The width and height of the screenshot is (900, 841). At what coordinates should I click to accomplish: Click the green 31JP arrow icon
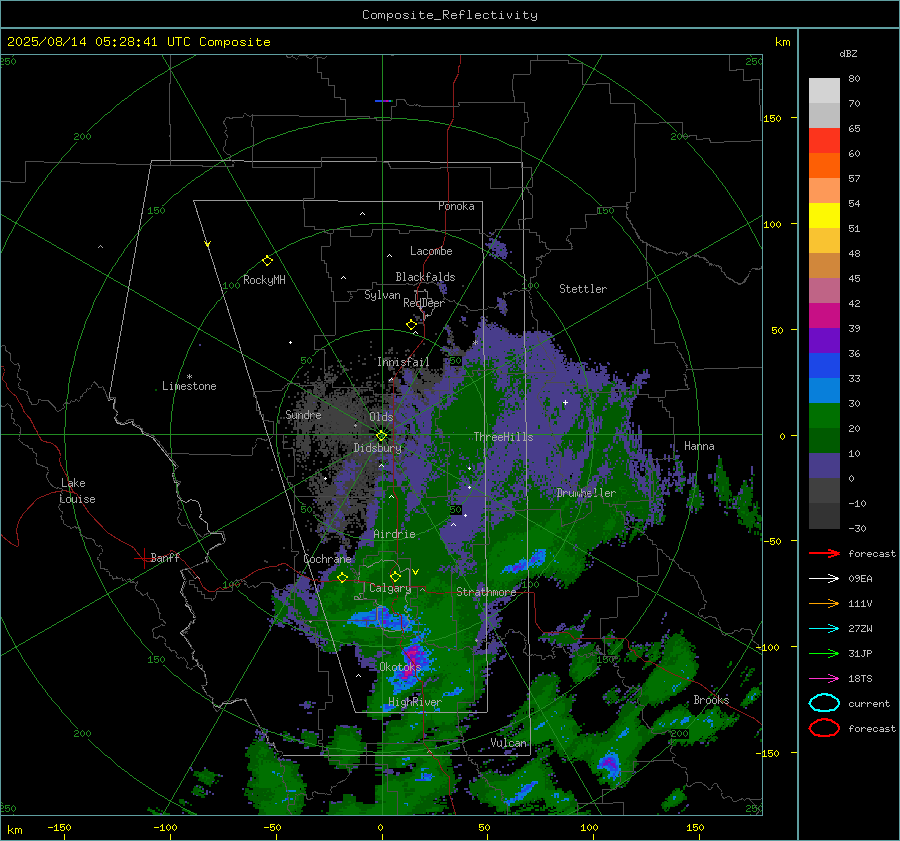tap(824, 653)
